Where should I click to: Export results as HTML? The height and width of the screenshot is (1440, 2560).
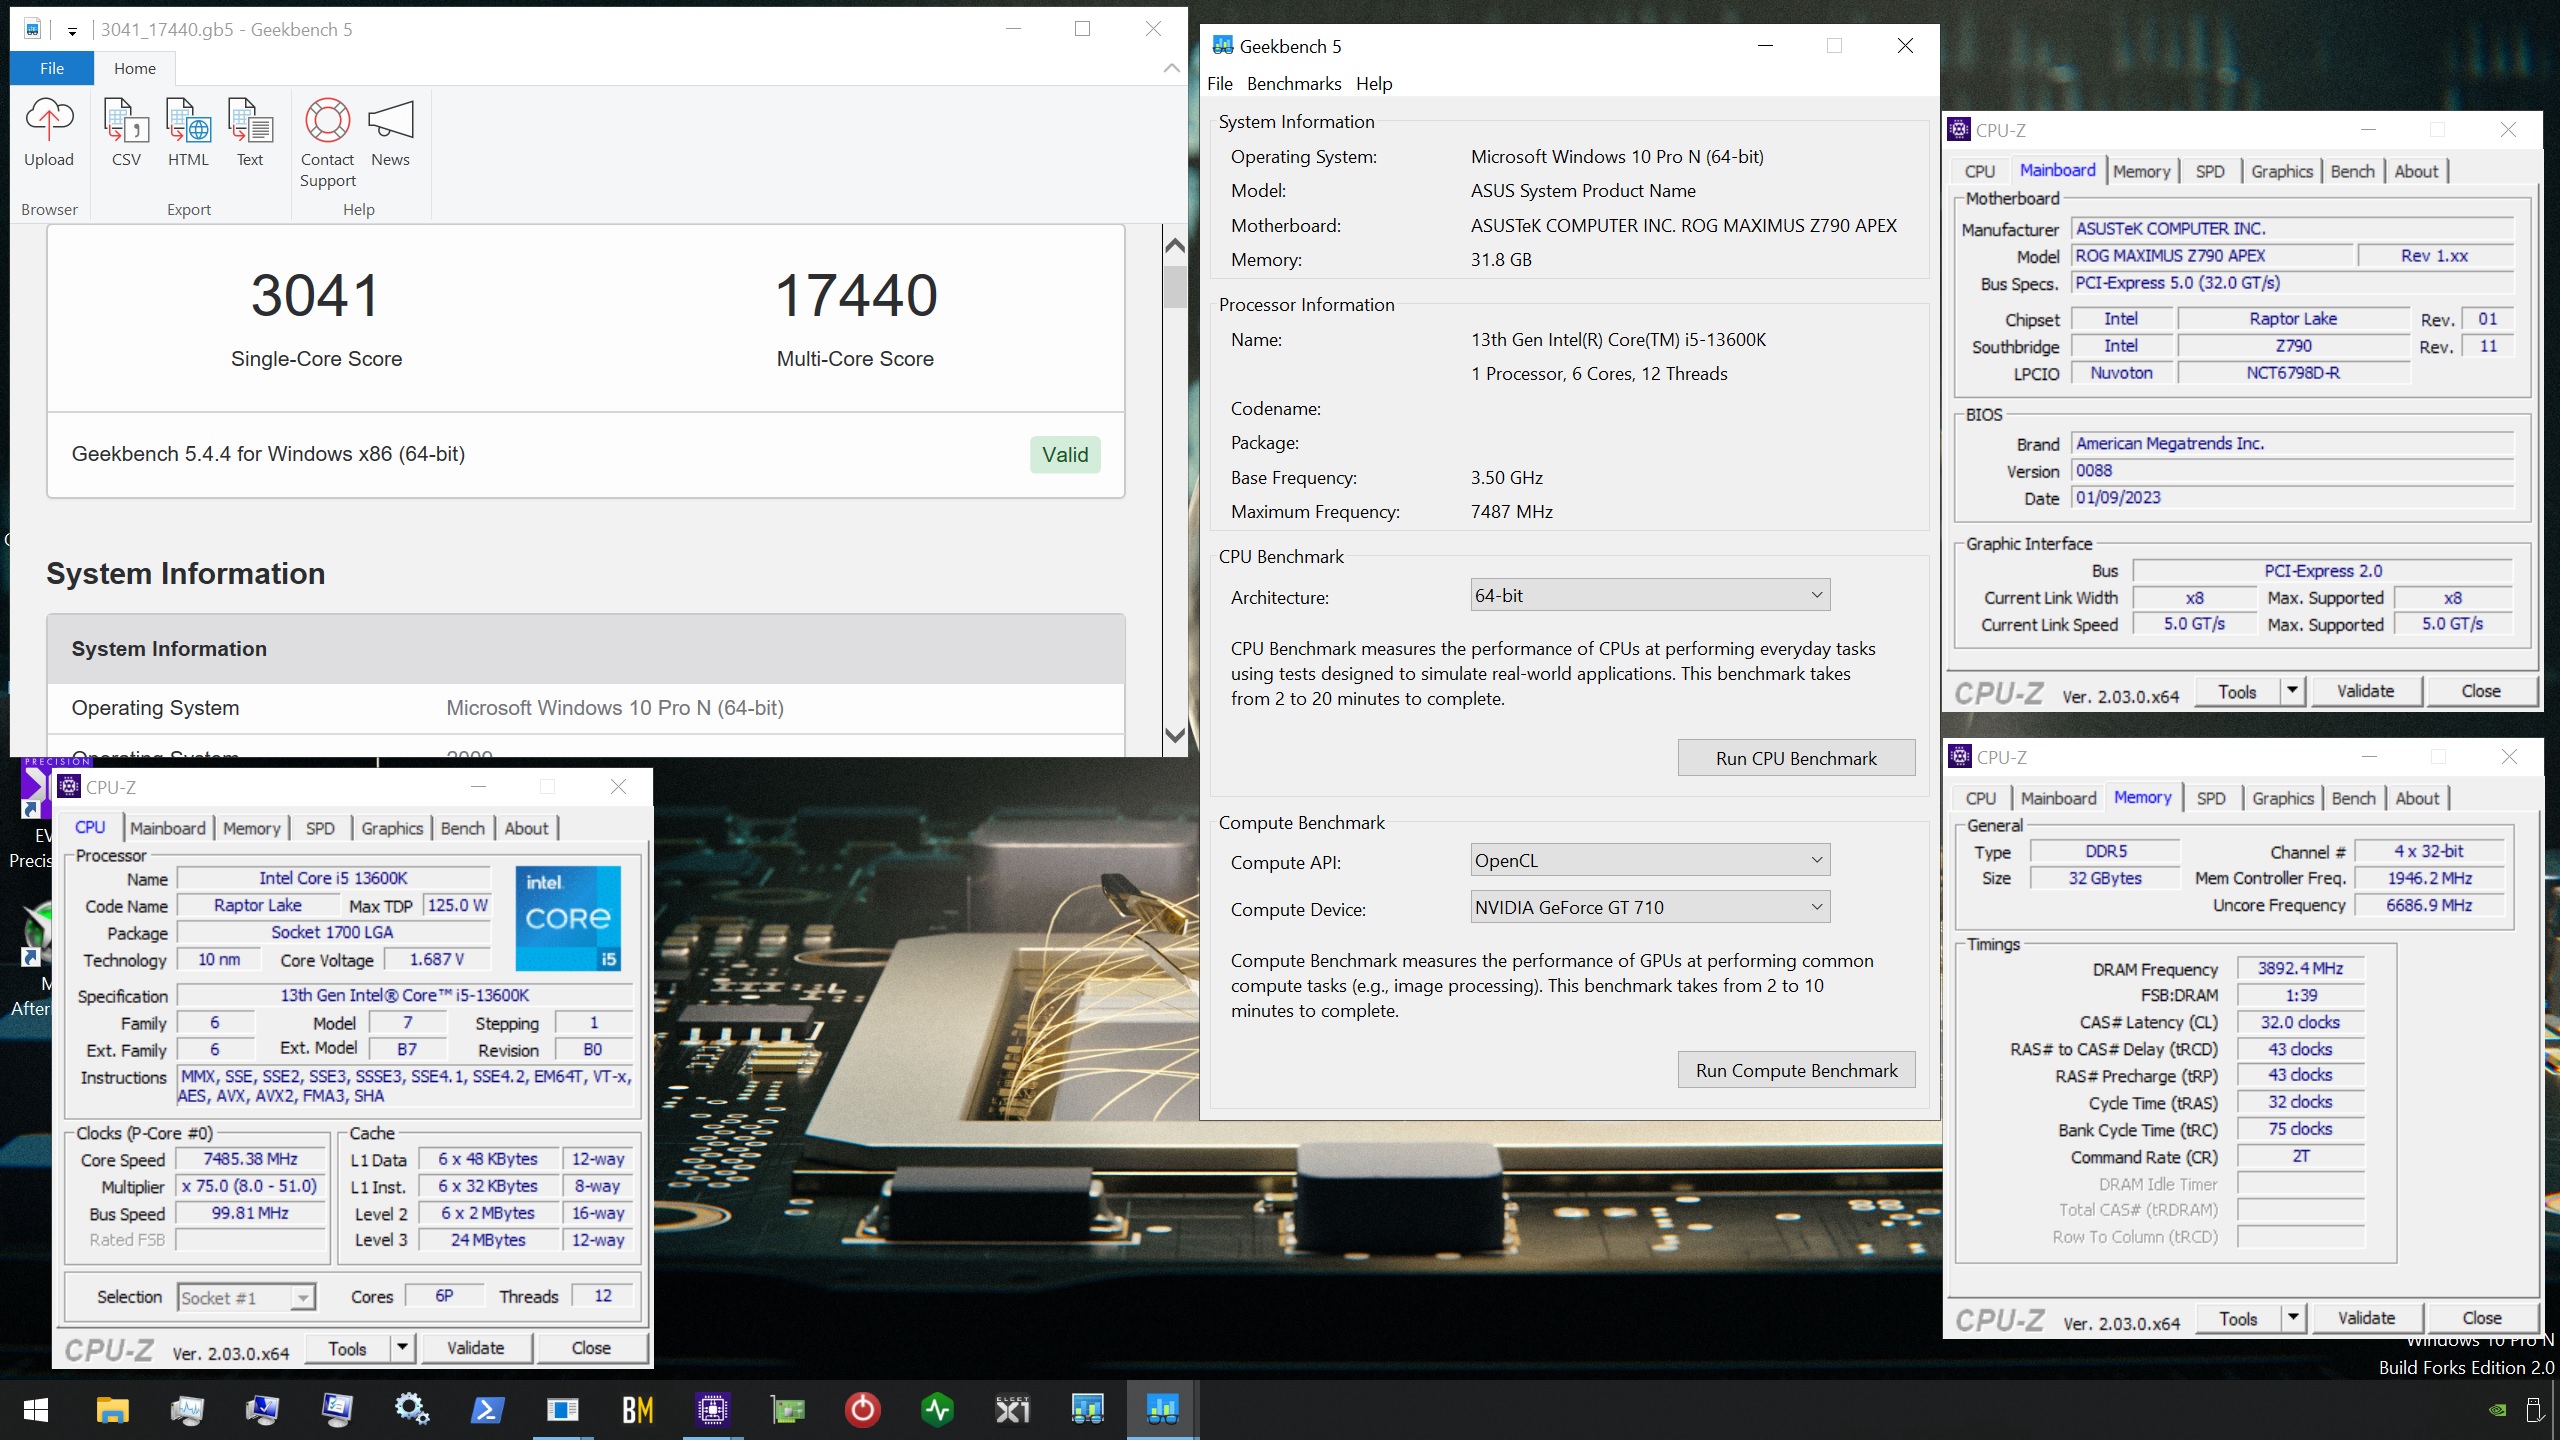point(188,133)
